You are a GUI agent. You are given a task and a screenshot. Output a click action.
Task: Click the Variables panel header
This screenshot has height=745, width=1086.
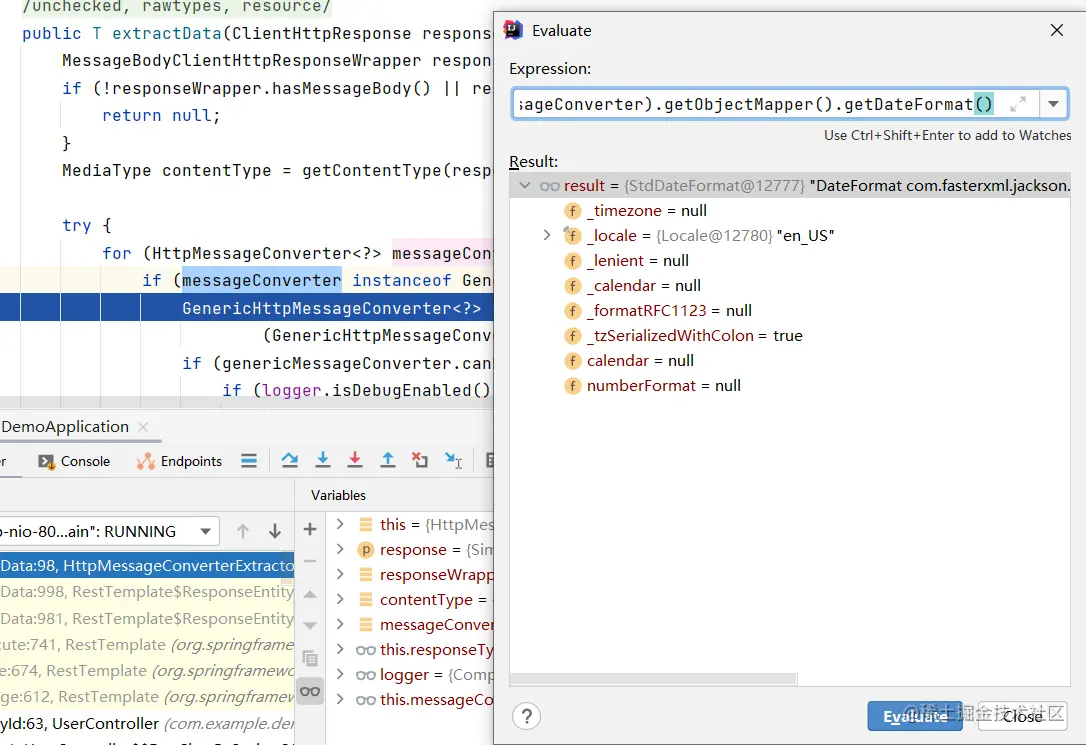338,495
